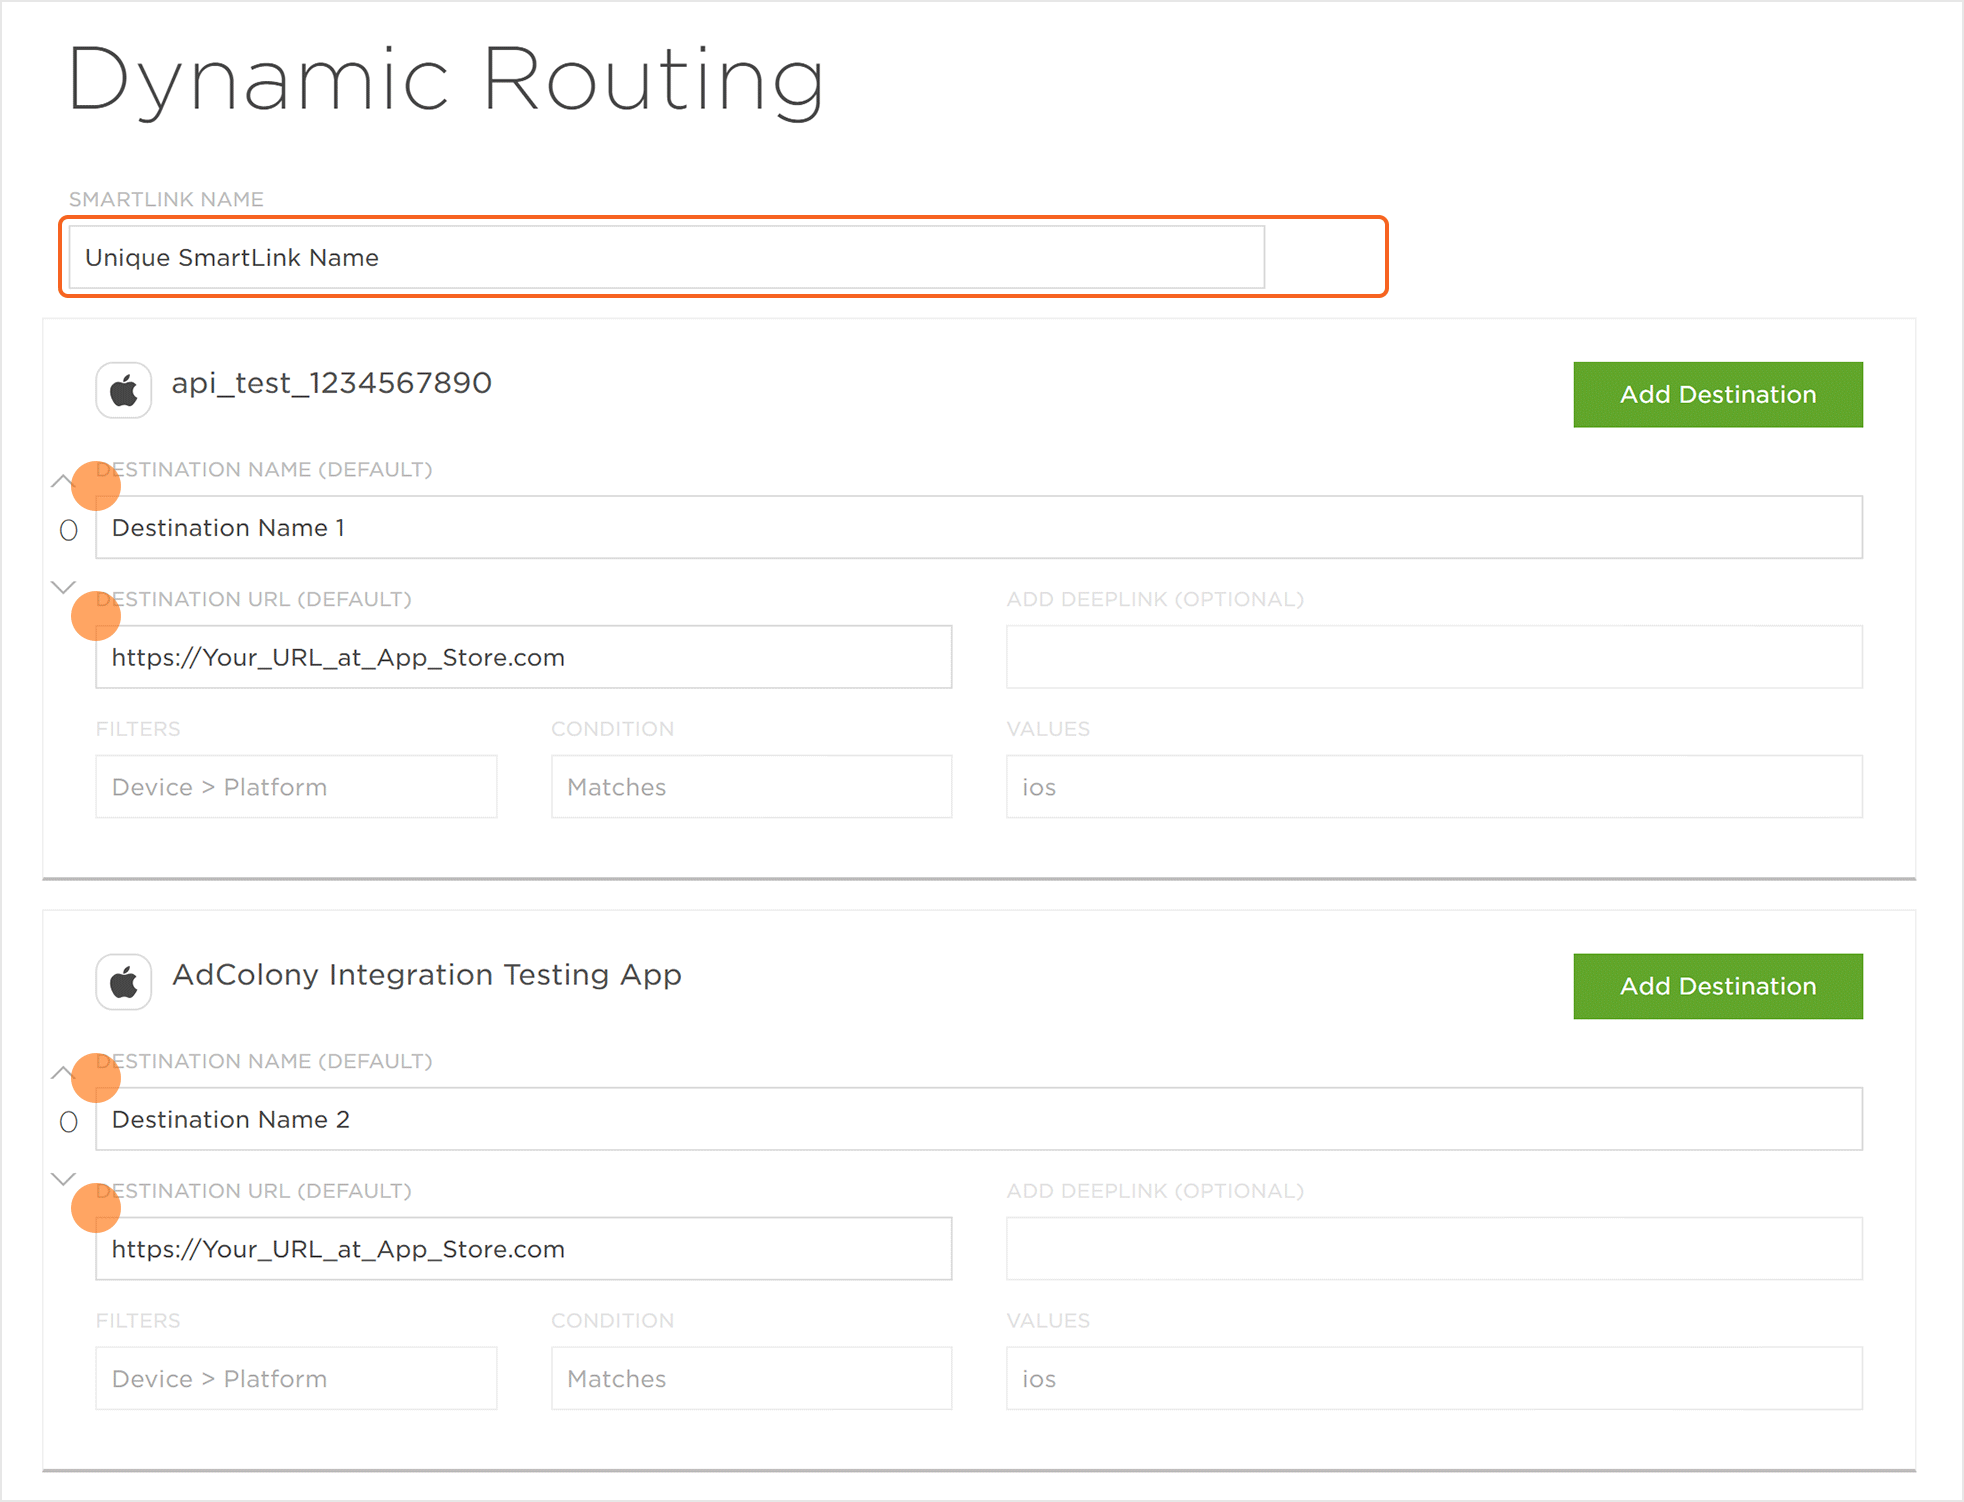Open second Matches condition dropdown
This screenshot has height=1502, width=1964.
point(751,1379)
